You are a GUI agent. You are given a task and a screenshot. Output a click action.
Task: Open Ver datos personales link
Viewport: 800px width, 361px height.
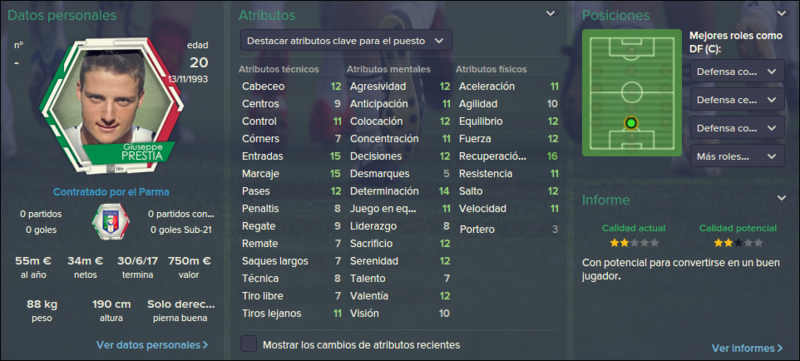152,345
